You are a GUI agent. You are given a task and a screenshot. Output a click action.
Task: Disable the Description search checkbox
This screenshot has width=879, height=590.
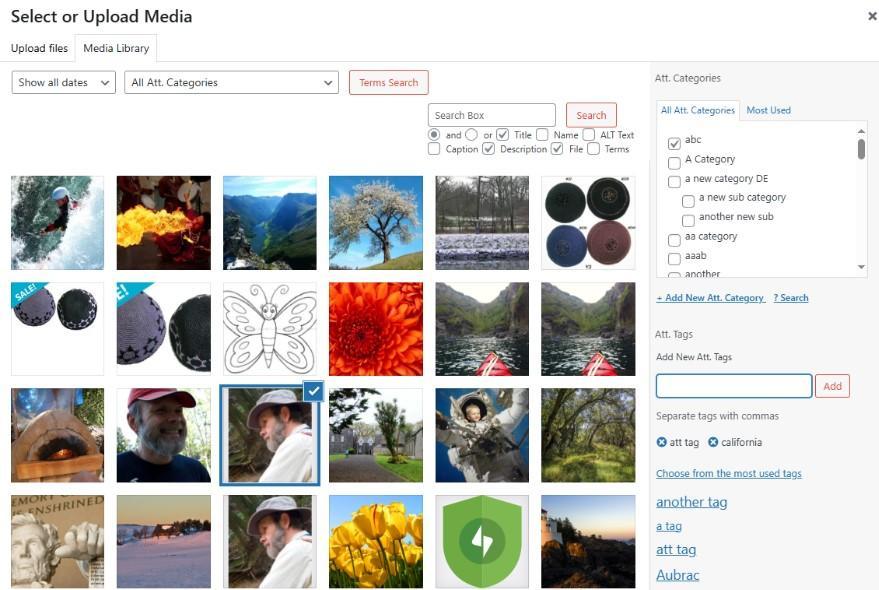(488, 149)
